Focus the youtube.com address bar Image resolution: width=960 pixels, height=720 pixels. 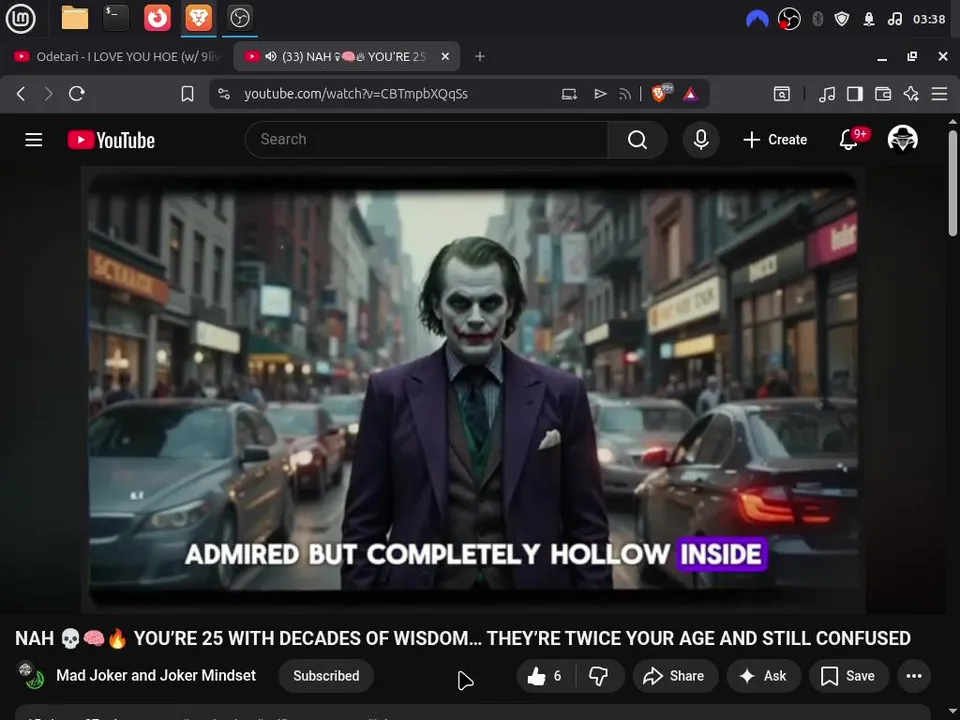click(x=355, y=94)
